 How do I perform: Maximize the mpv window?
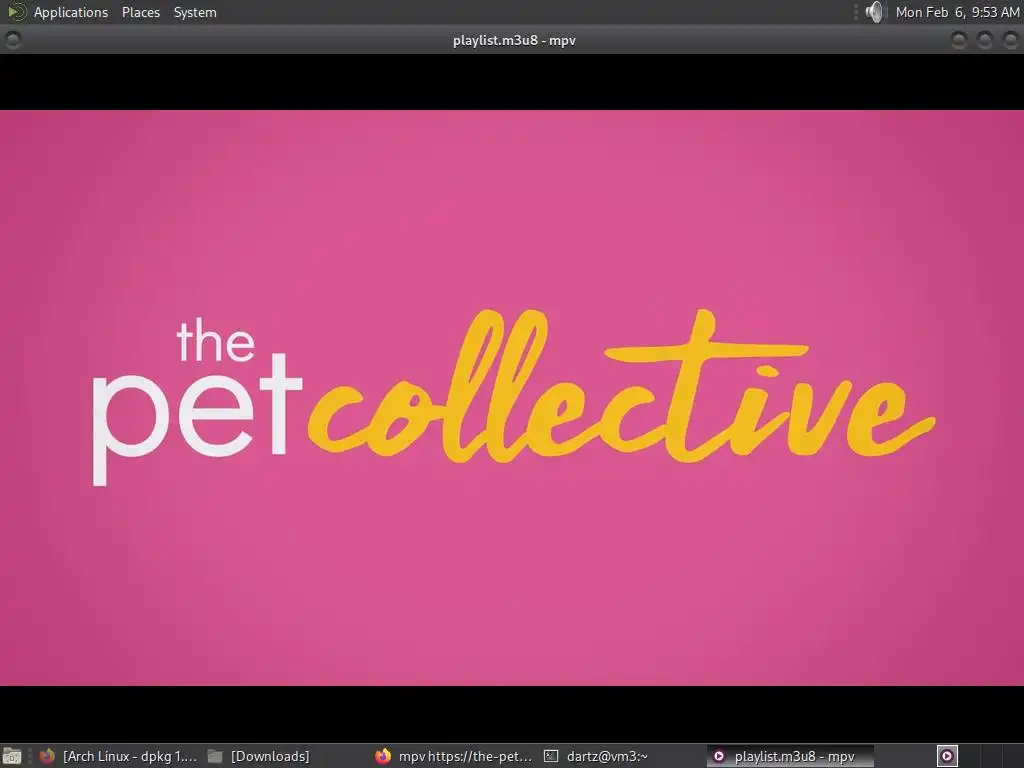click(985, 40)
